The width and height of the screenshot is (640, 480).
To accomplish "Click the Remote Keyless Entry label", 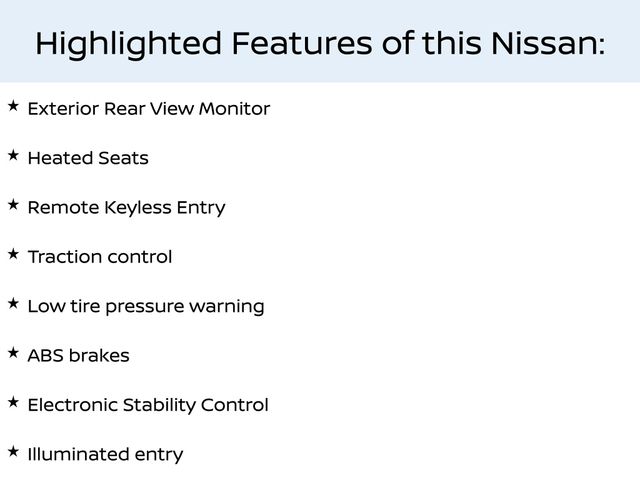I will coord(126,208).
